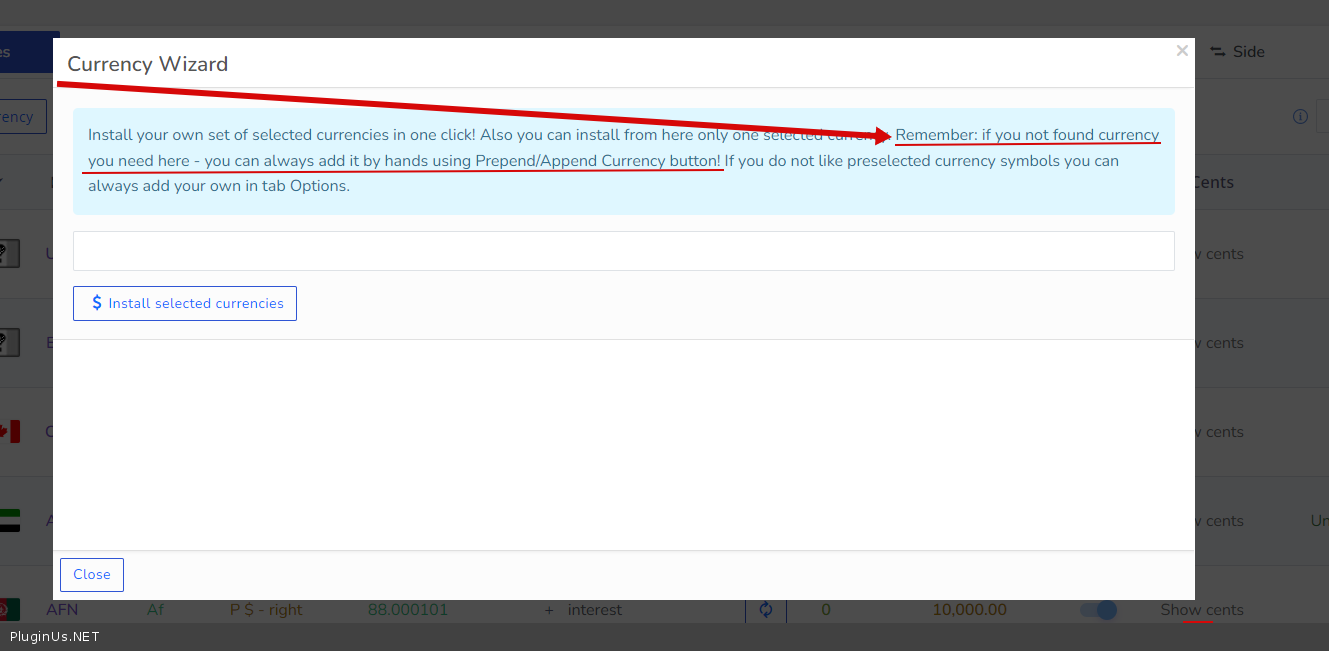The image size is (1329, 651).
Task: Close the Currency Wizard with X
Action: point(1182,51)
